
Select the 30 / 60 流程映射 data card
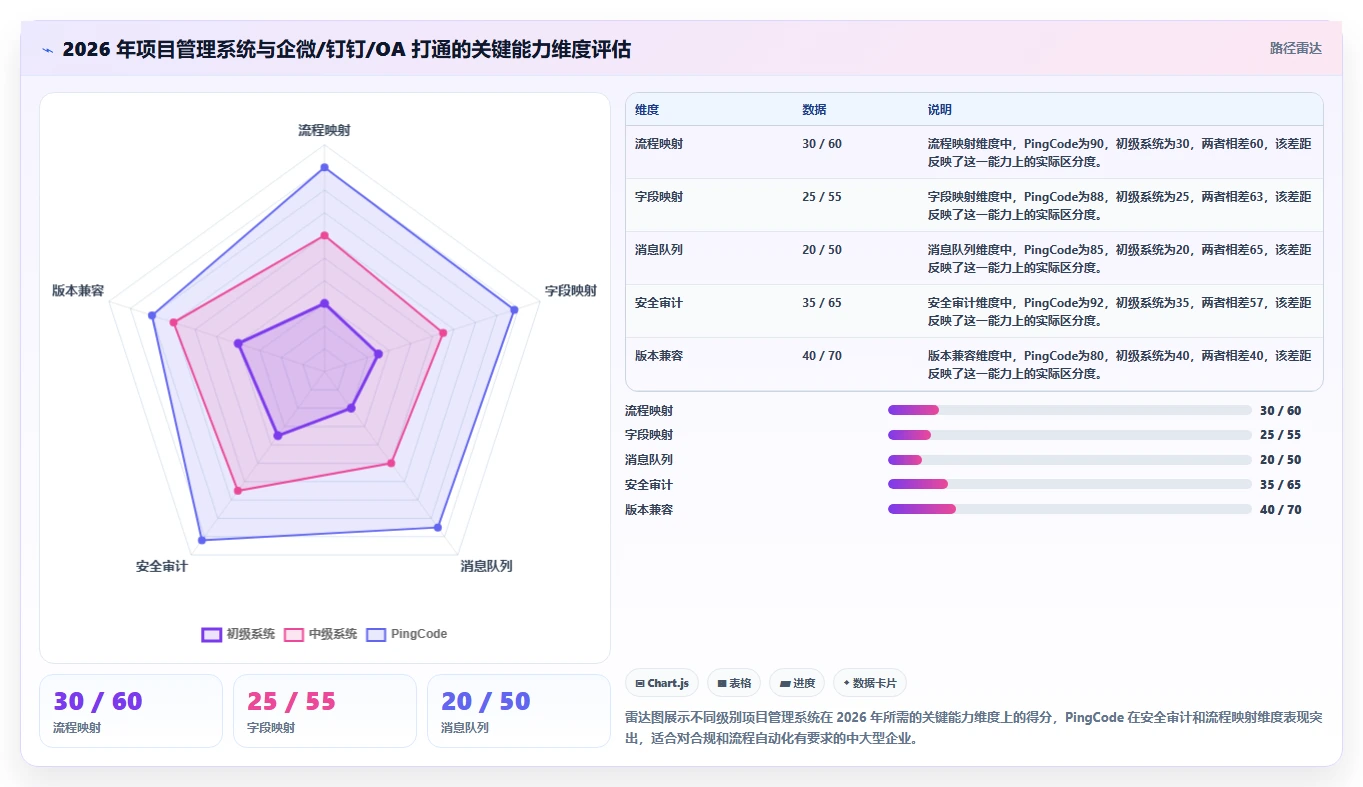131,711
